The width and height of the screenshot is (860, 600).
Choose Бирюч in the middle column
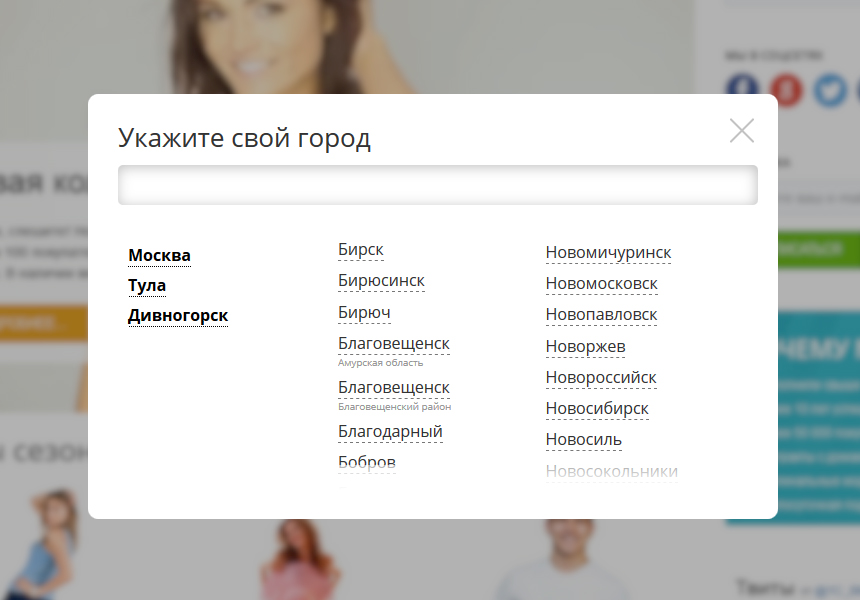point(364,313)
